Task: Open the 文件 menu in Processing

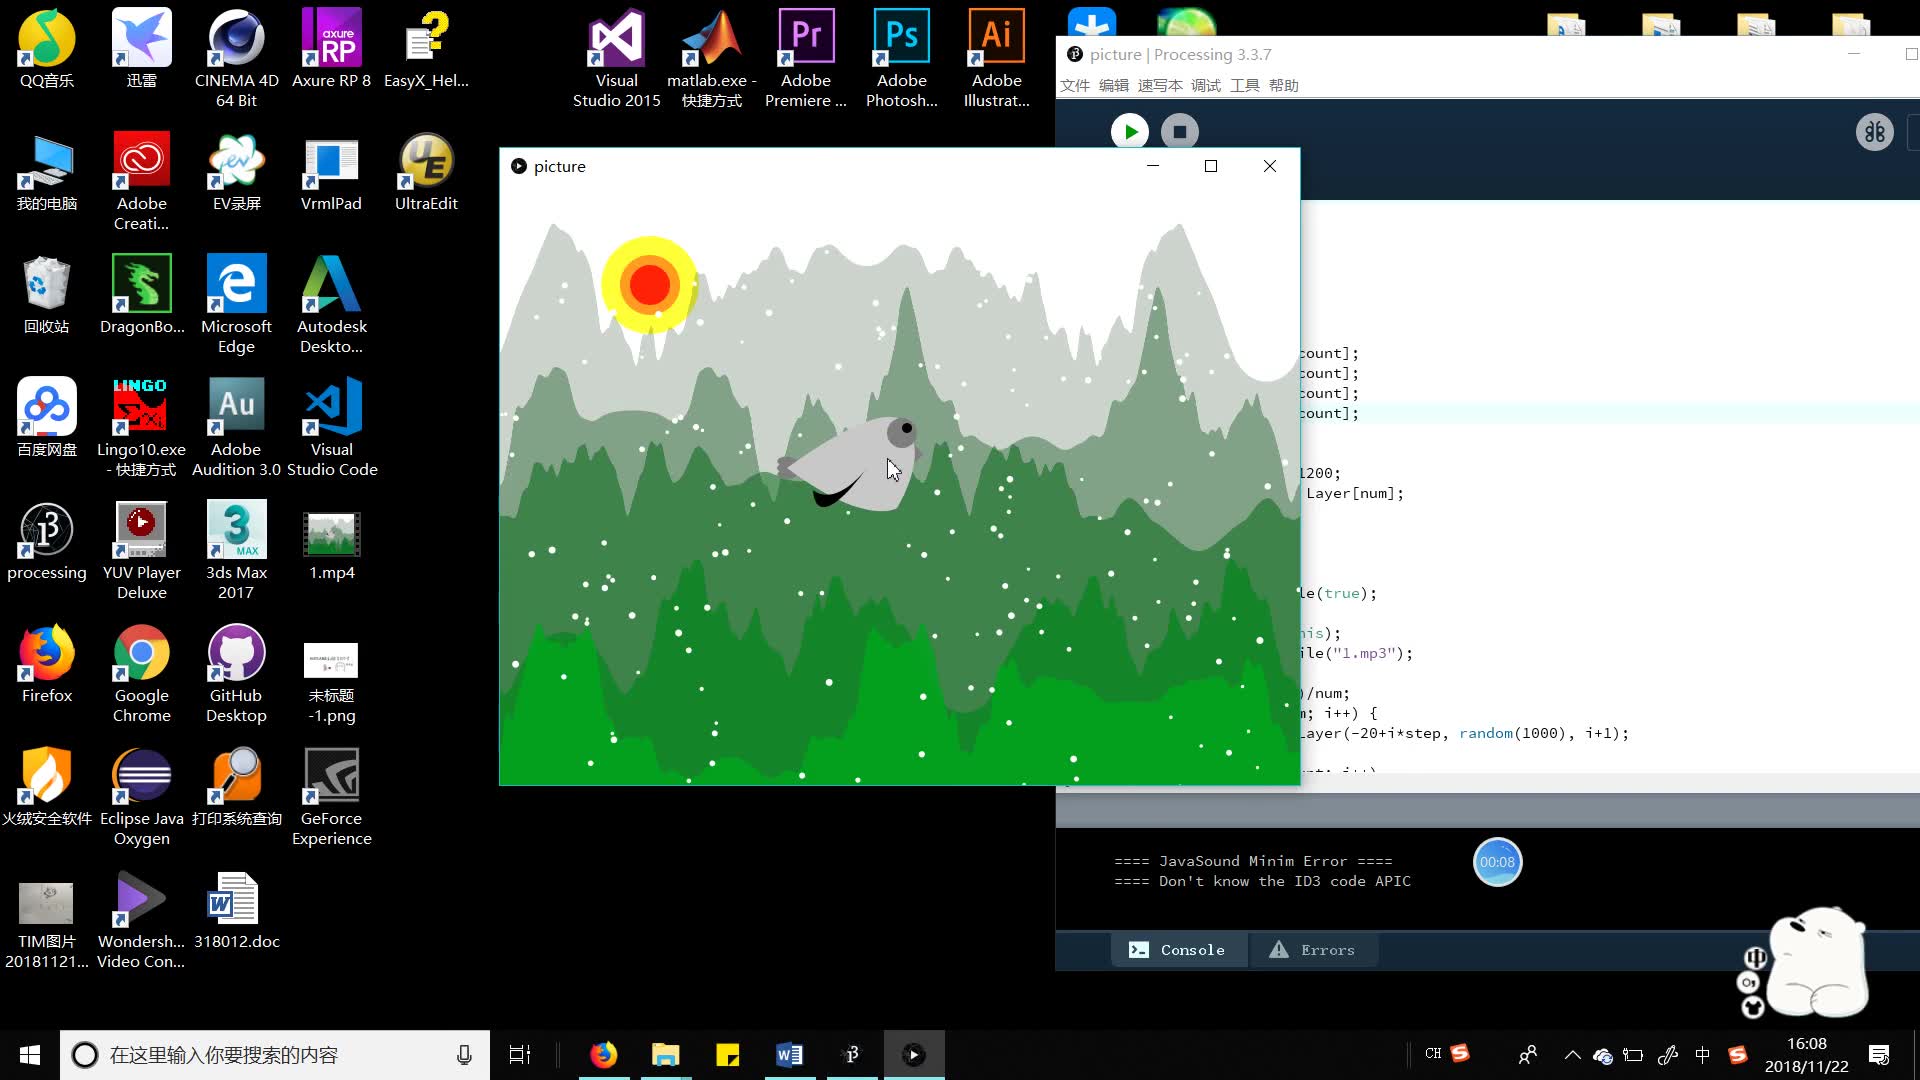Action: coord(1074,86)
